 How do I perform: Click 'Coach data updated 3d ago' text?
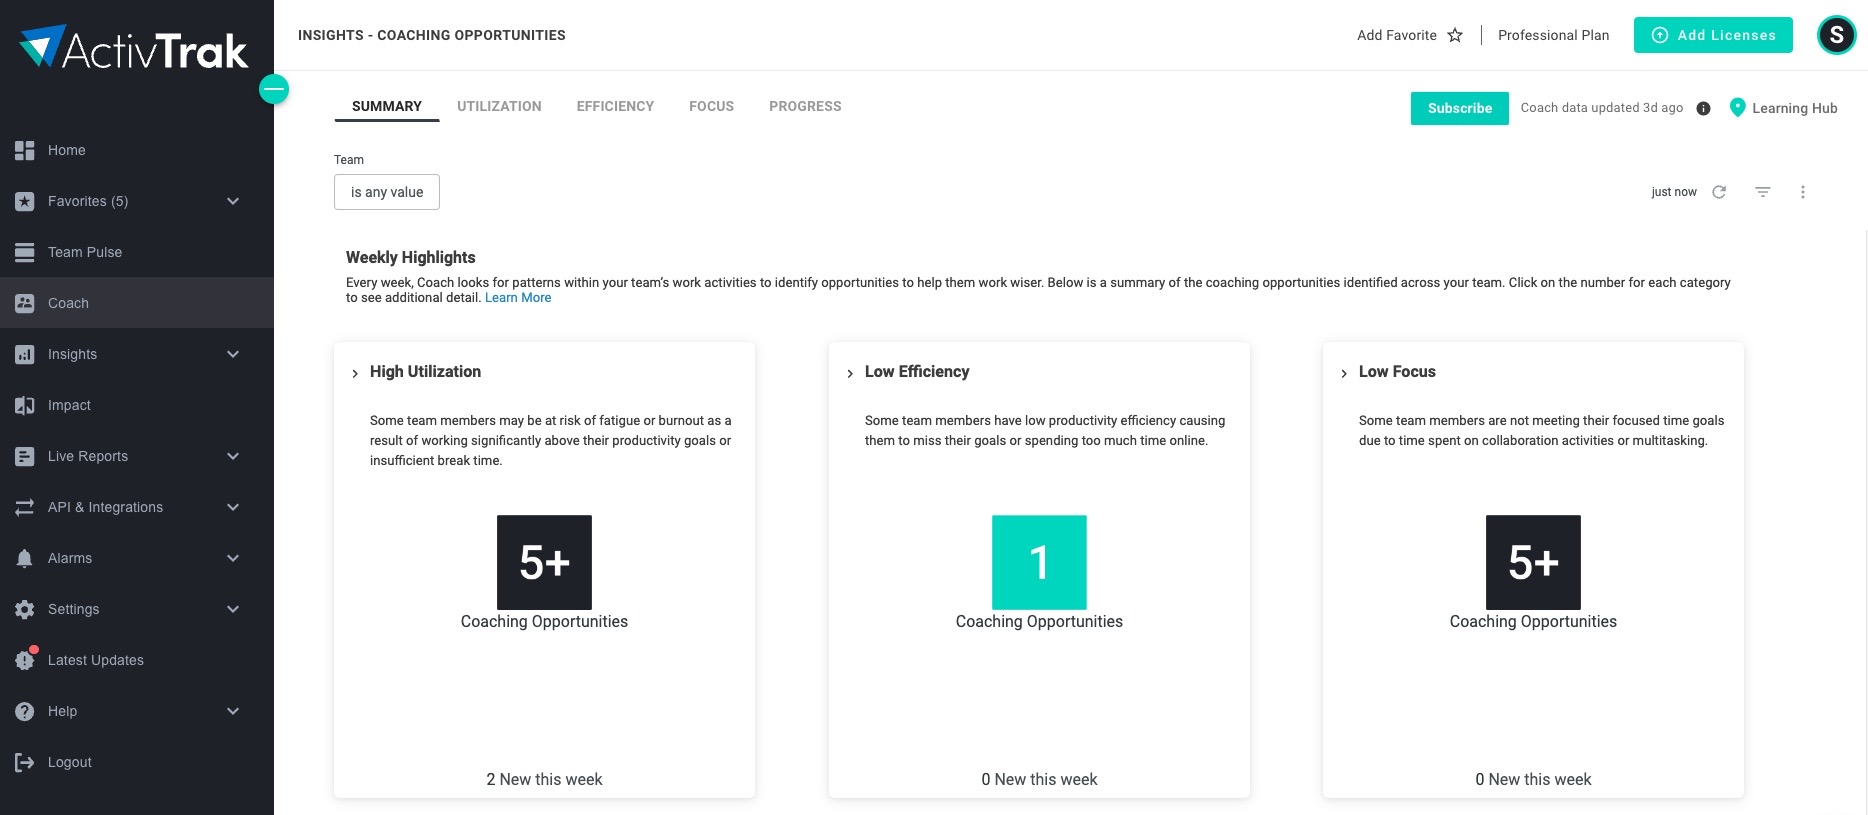1602,108
